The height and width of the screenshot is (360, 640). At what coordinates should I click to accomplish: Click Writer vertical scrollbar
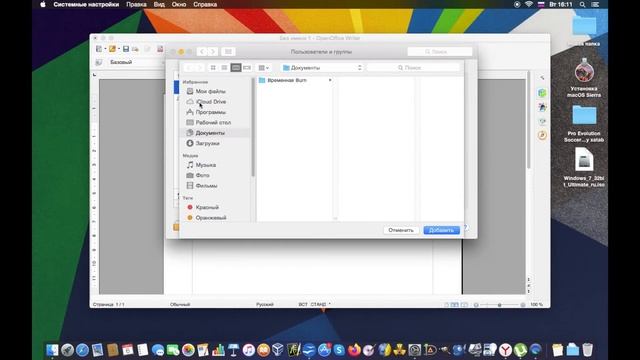tap(529, 120)
